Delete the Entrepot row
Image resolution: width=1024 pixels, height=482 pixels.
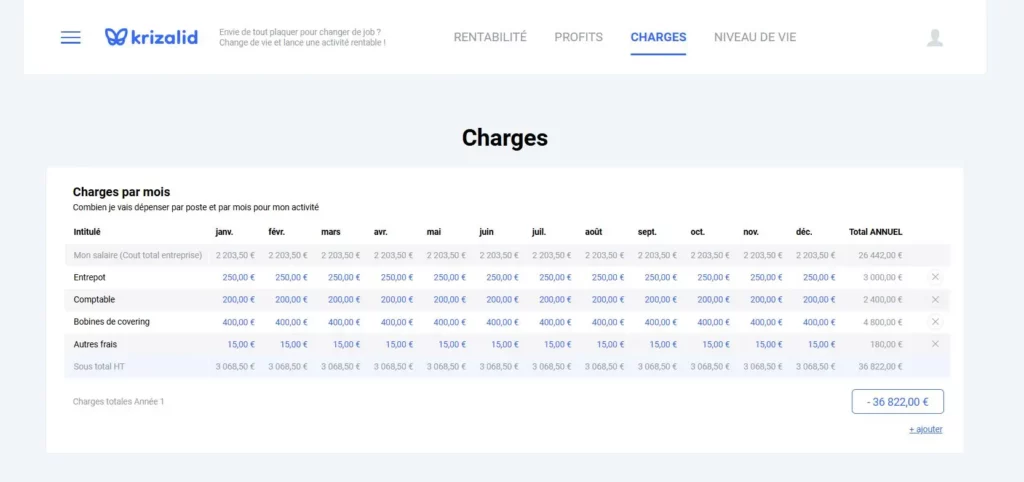pyautogui.click(x=935, y=277)
